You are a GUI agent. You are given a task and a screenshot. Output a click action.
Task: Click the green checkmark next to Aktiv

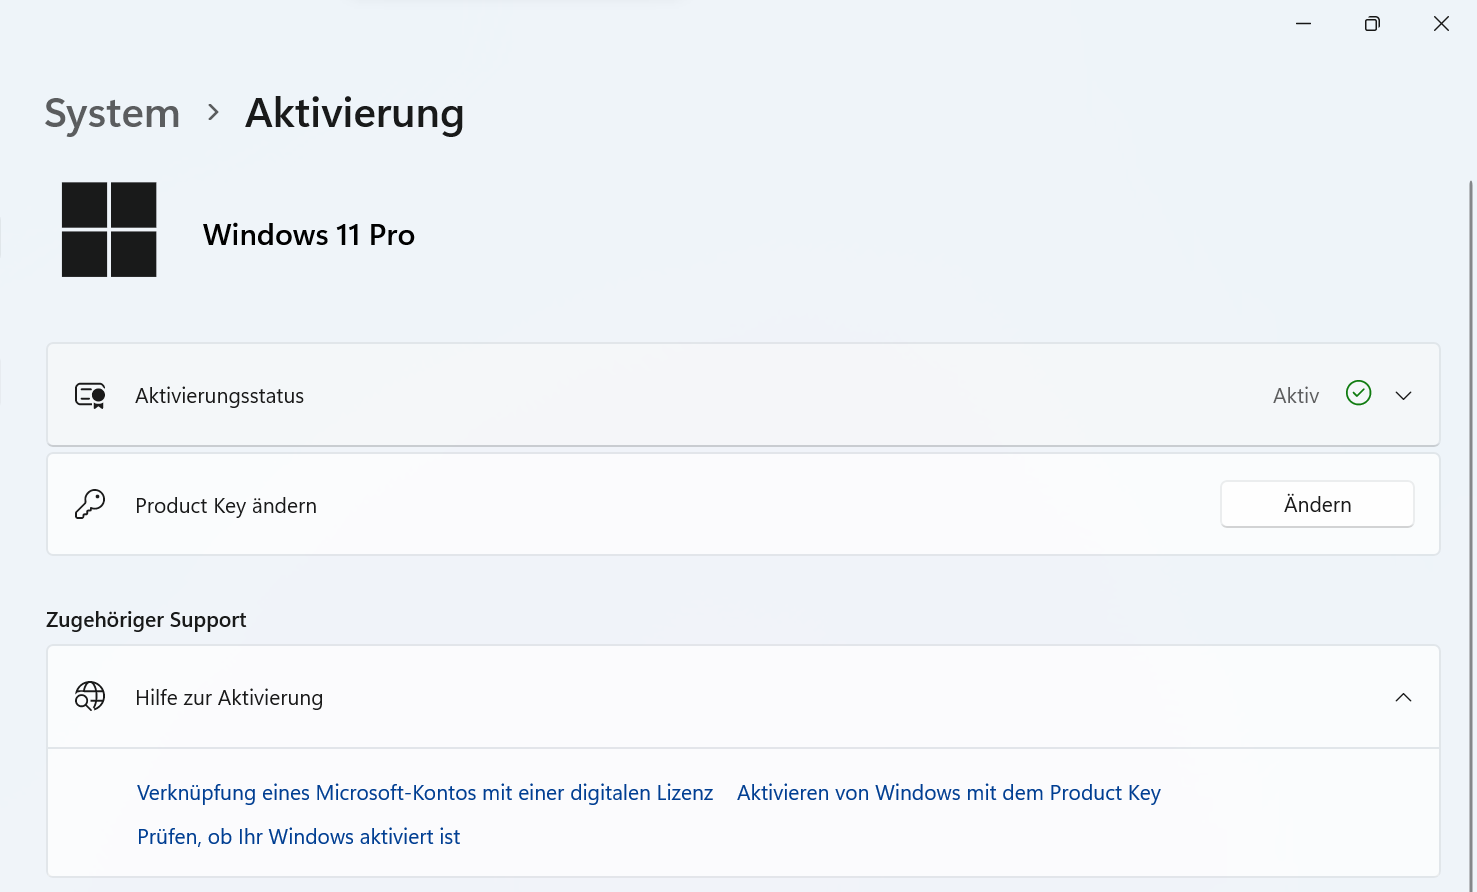coord(1358,393)
